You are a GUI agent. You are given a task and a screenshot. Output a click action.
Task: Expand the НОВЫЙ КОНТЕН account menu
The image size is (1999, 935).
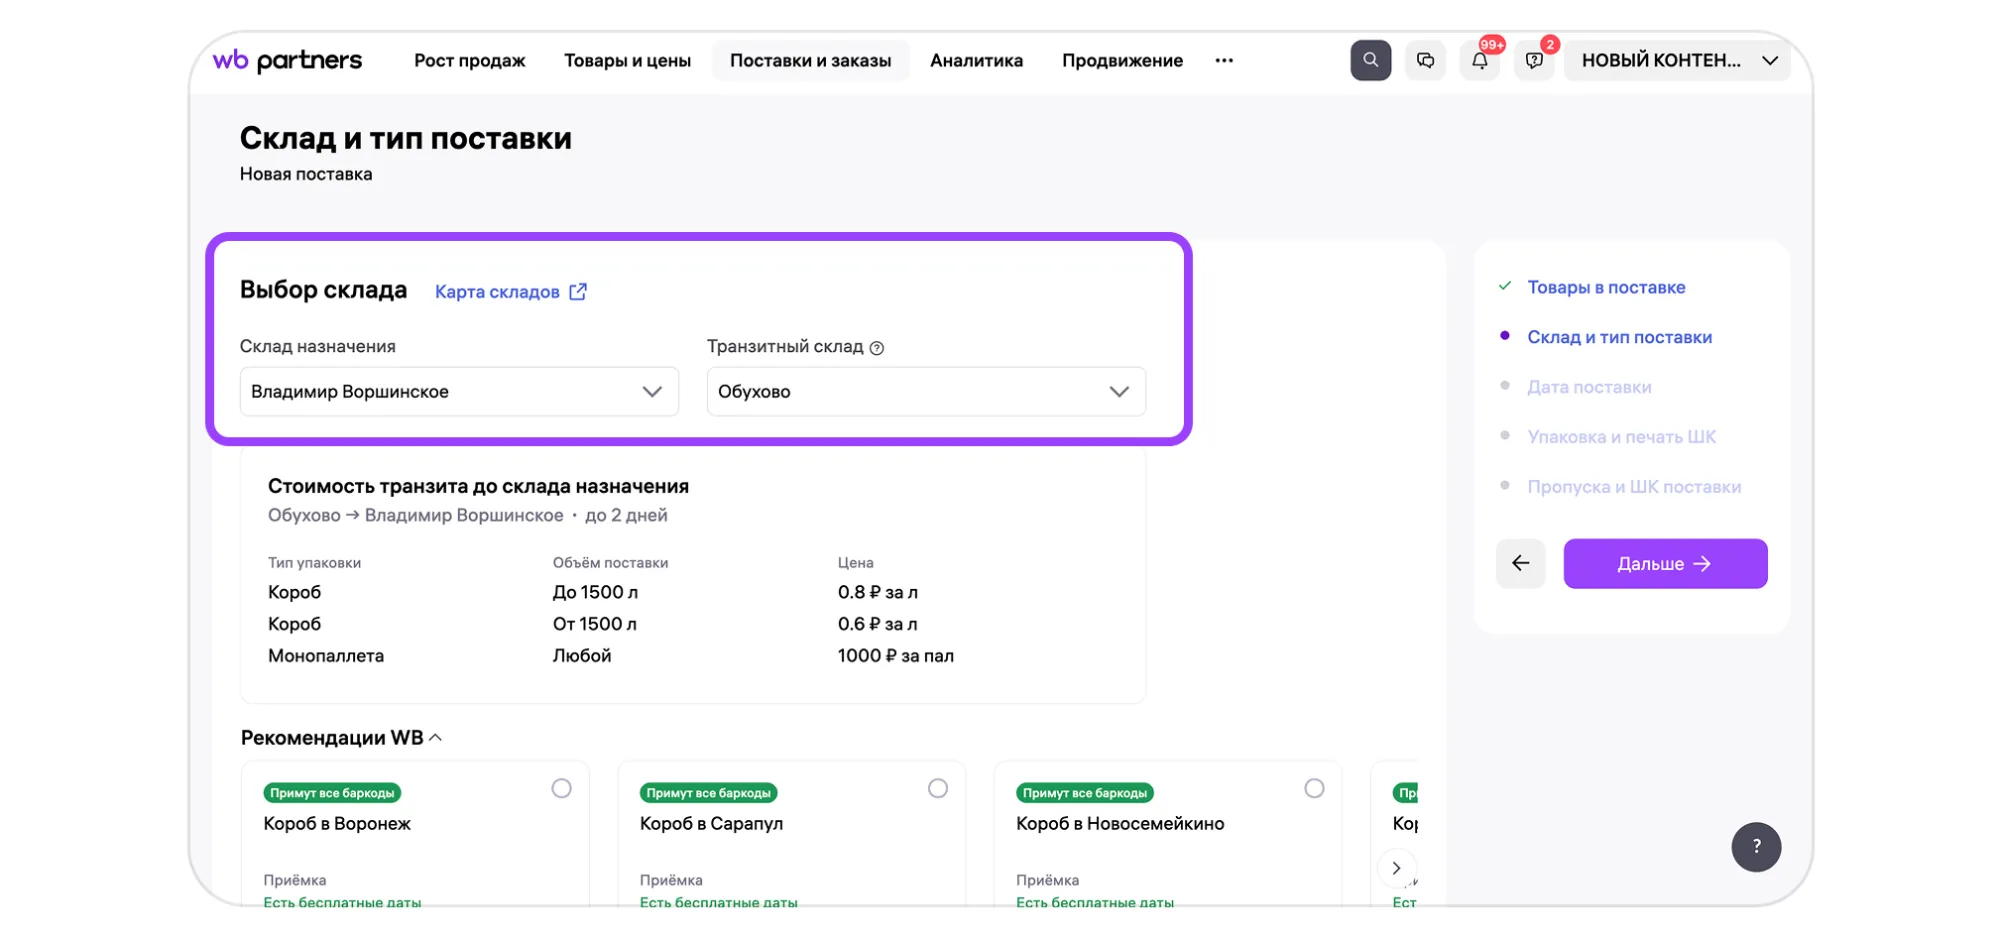click(1678, 60)
